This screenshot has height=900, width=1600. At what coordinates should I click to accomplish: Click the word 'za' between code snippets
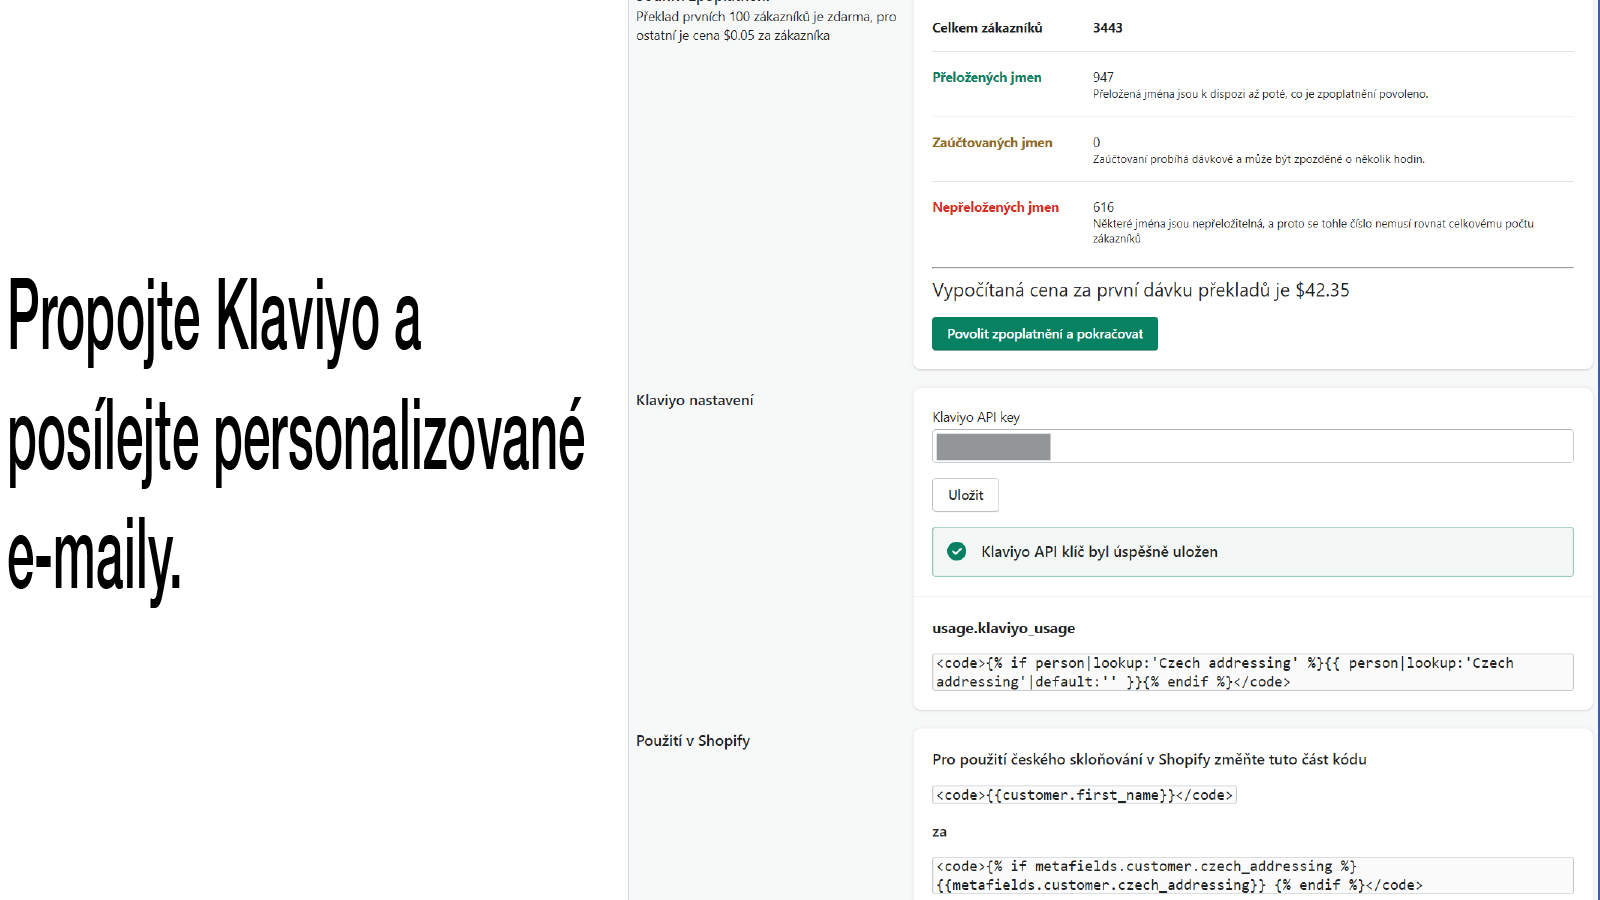coord(939,832)
